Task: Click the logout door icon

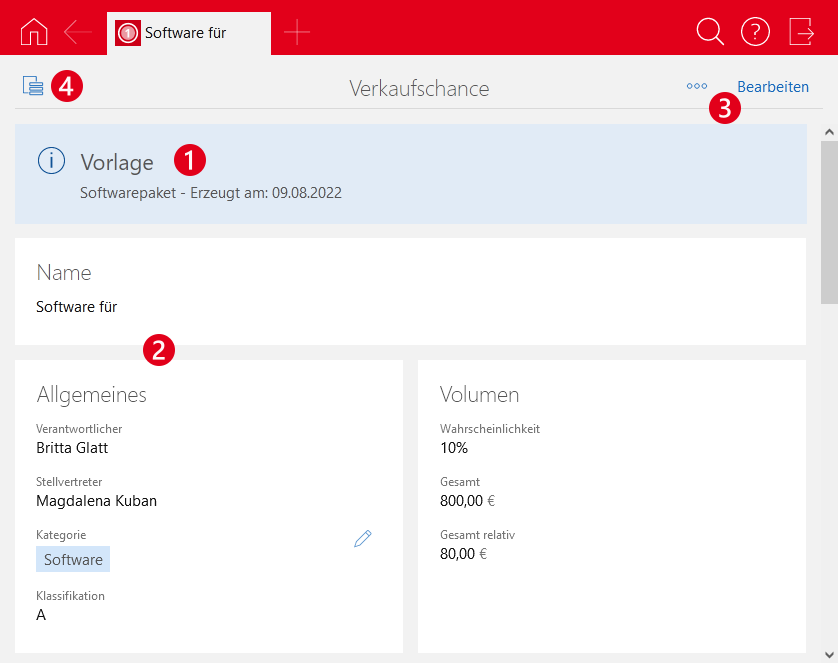Action: pyautogui.click(x=801, y=32)
